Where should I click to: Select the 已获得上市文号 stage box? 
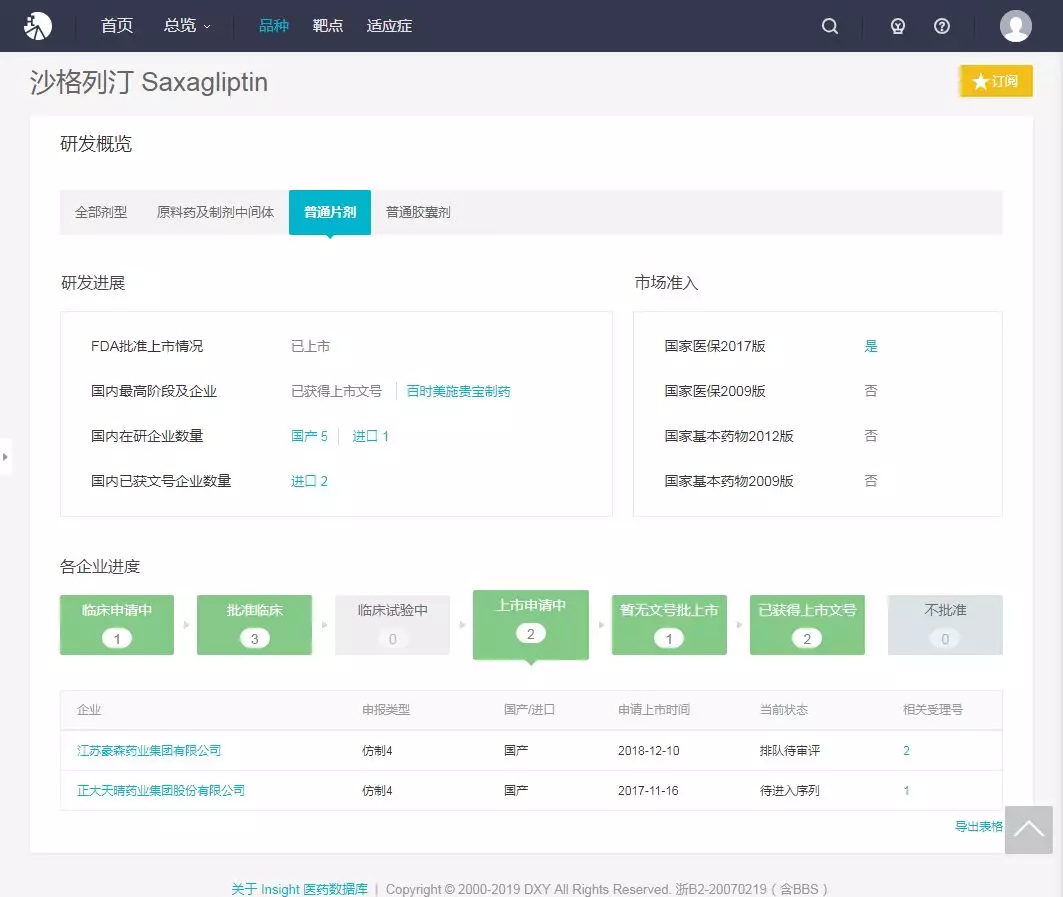807,624
